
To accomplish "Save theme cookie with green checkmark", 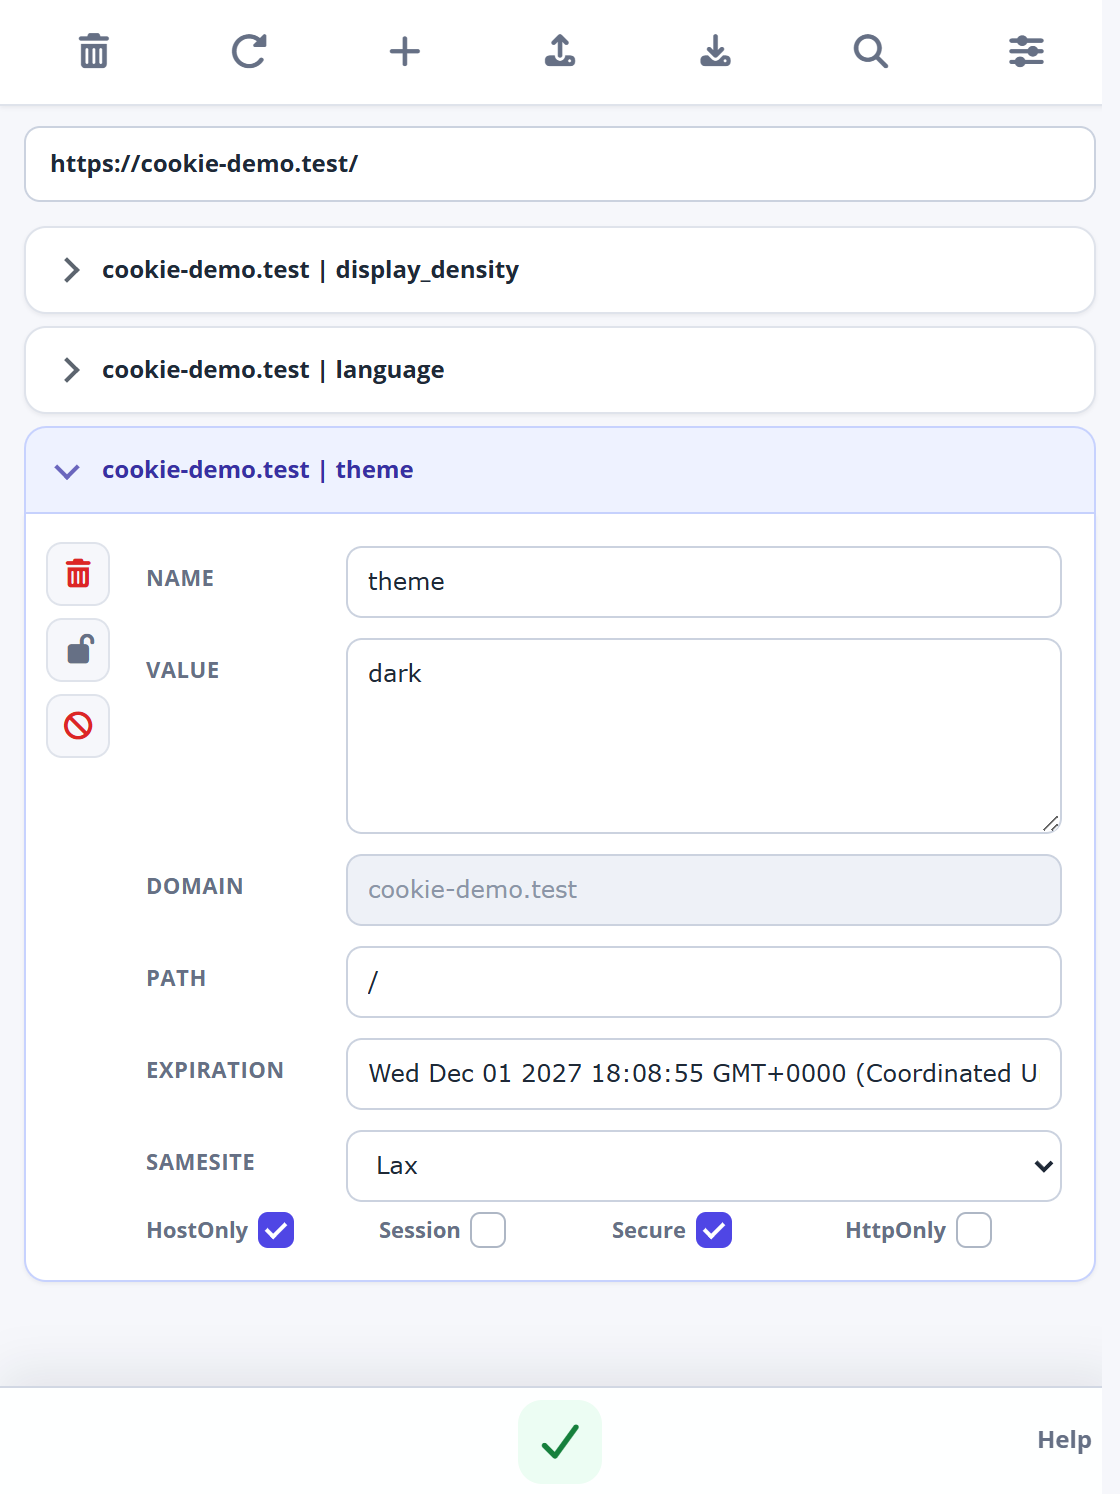I will [x=560, y=1441].
